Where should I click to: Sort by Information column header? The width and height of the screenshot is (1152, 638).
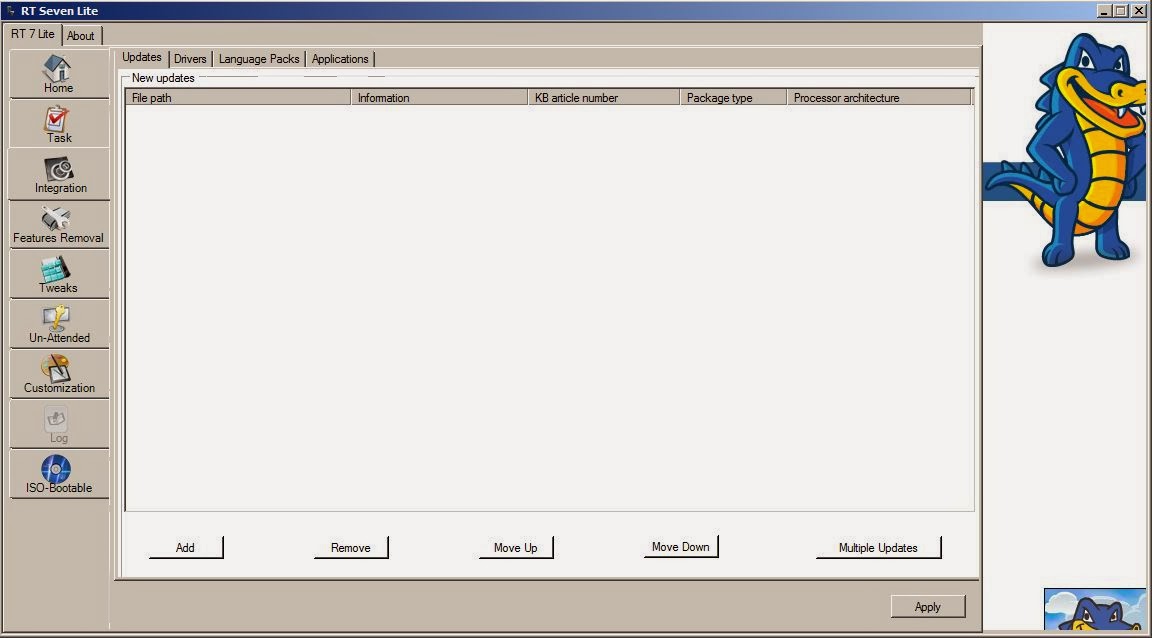(439, 97)
